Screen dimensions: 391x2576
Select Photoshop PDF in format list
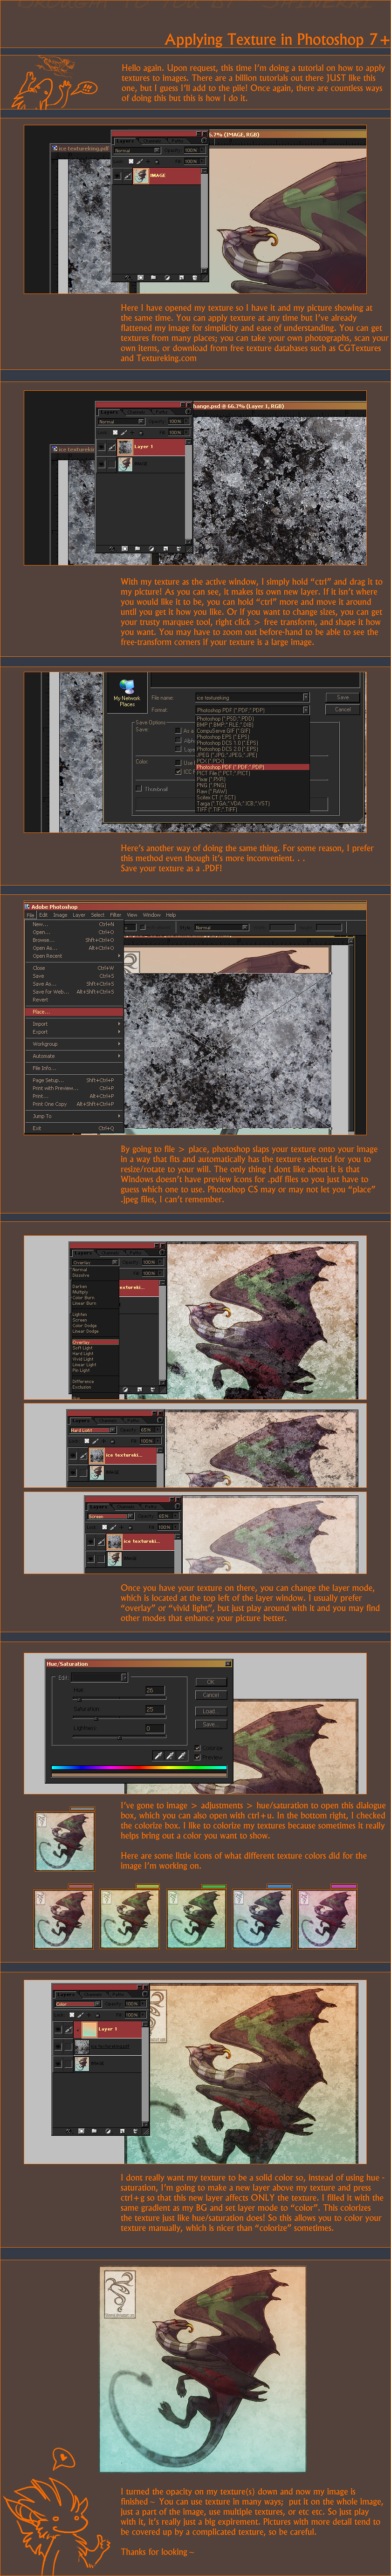click(252, 767)
